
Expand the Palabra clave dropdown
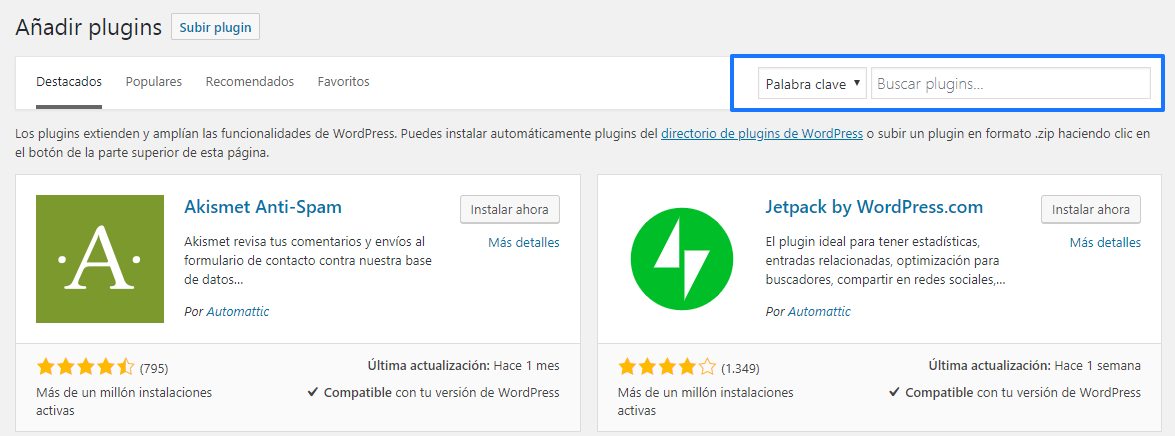[x=812, y=84]
